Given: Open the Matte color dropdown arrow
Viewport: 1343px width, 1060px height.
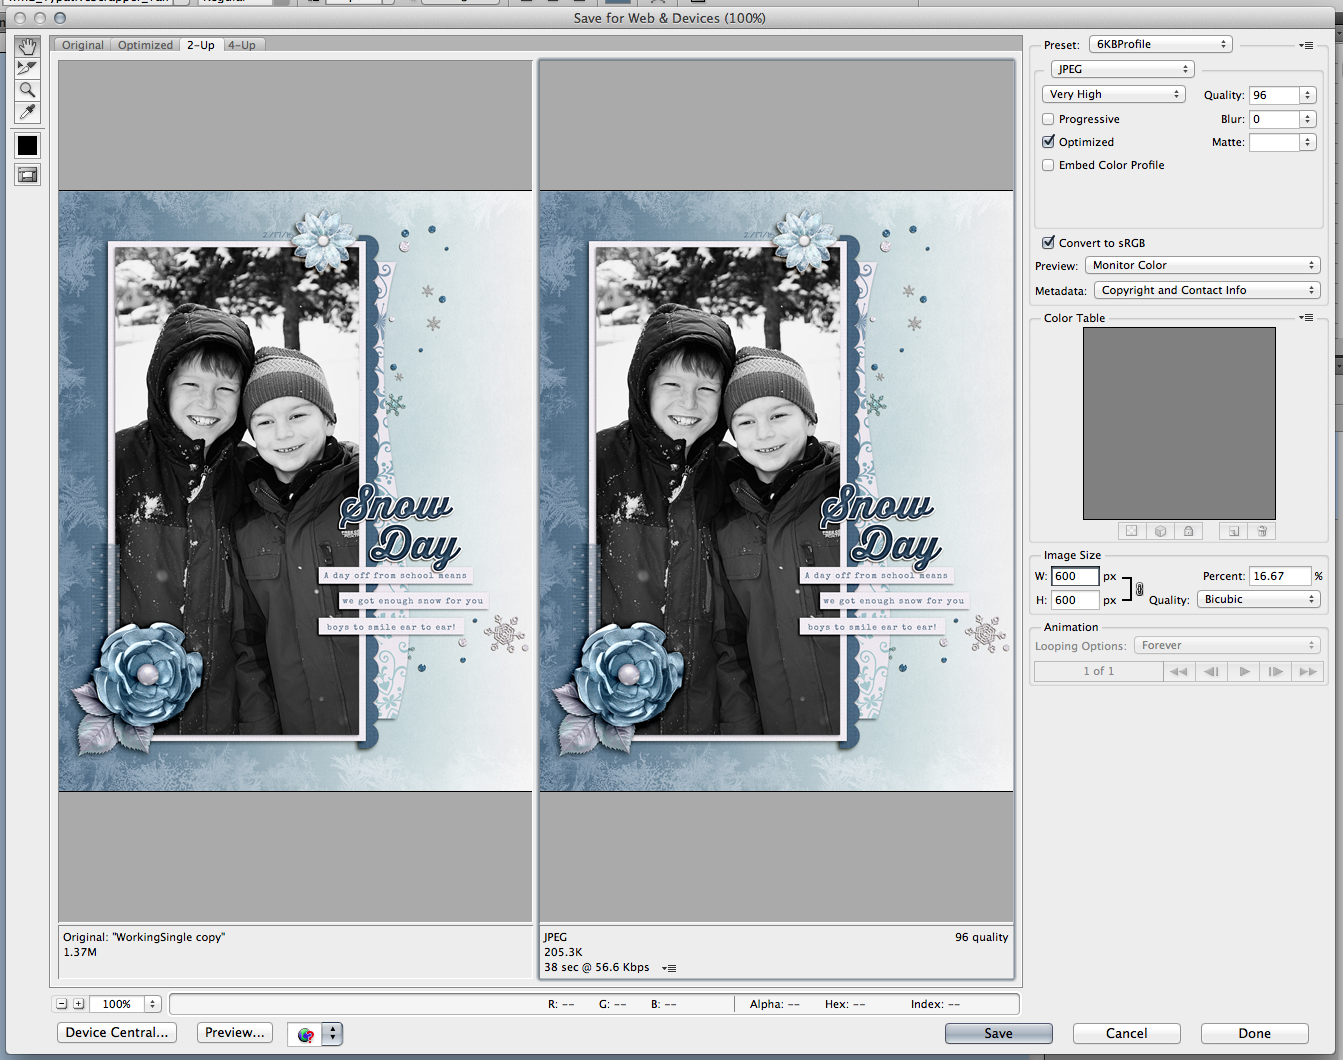Looking at the screenshot, I should [x=1307, y=142].
